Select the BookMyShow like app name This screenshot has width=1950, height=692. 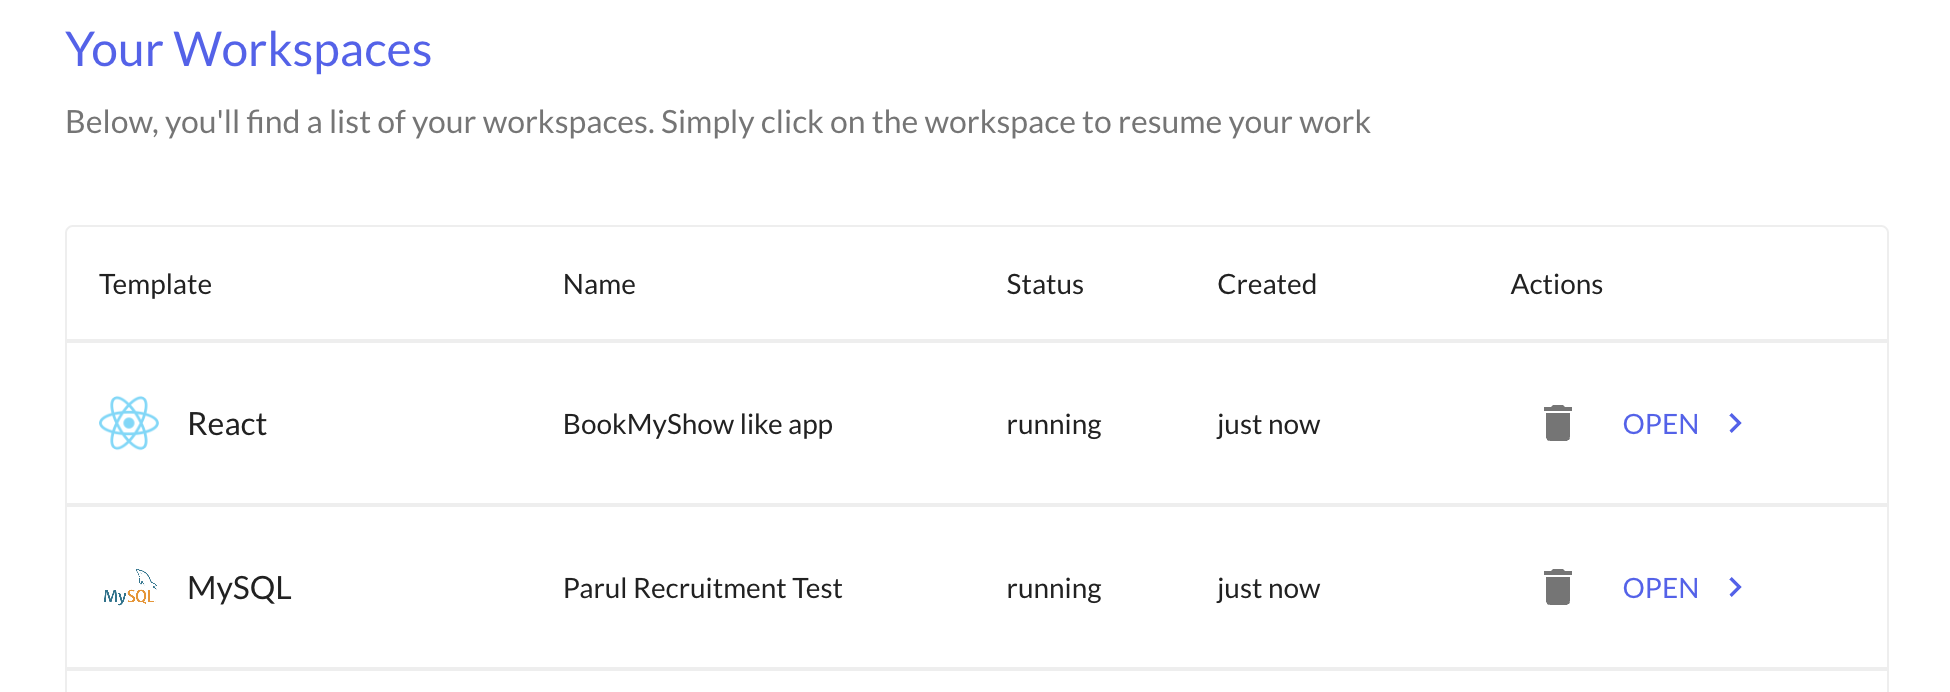pyautogui.click(x=697, y=424)
